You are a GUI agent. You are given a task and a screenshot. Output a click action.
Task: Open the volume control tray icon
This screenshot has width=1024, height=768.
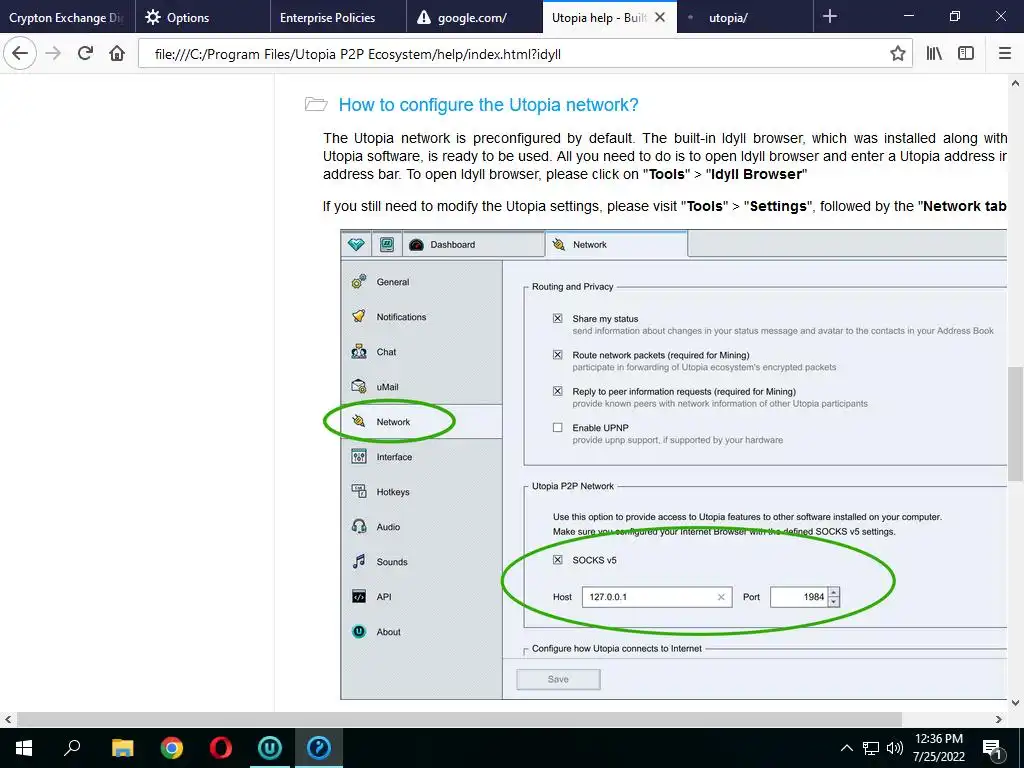(895, 748)
